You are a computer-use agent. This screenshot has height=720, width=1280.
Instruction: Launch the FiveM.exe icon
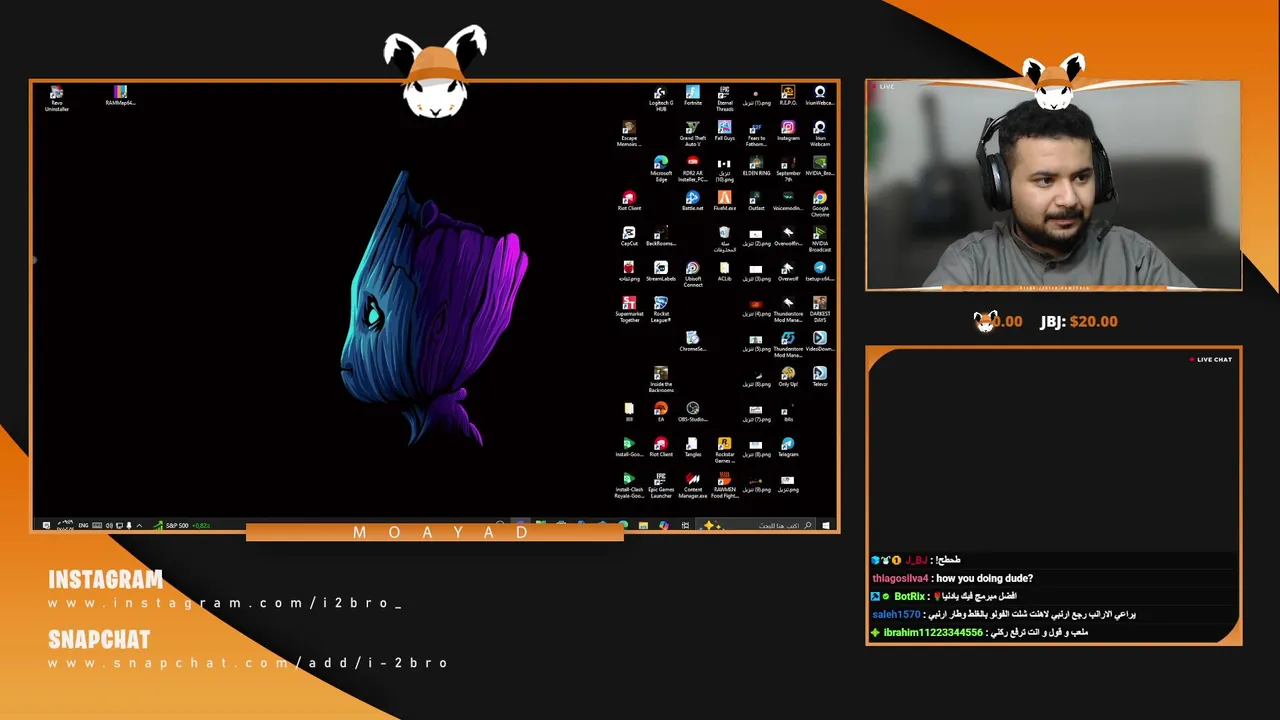pos(725,201)
